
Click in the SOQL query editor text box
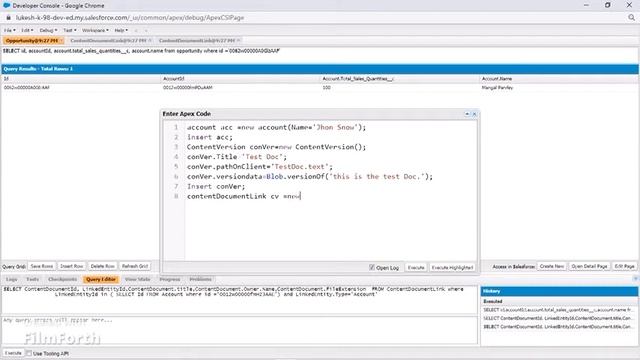point(239,300)
